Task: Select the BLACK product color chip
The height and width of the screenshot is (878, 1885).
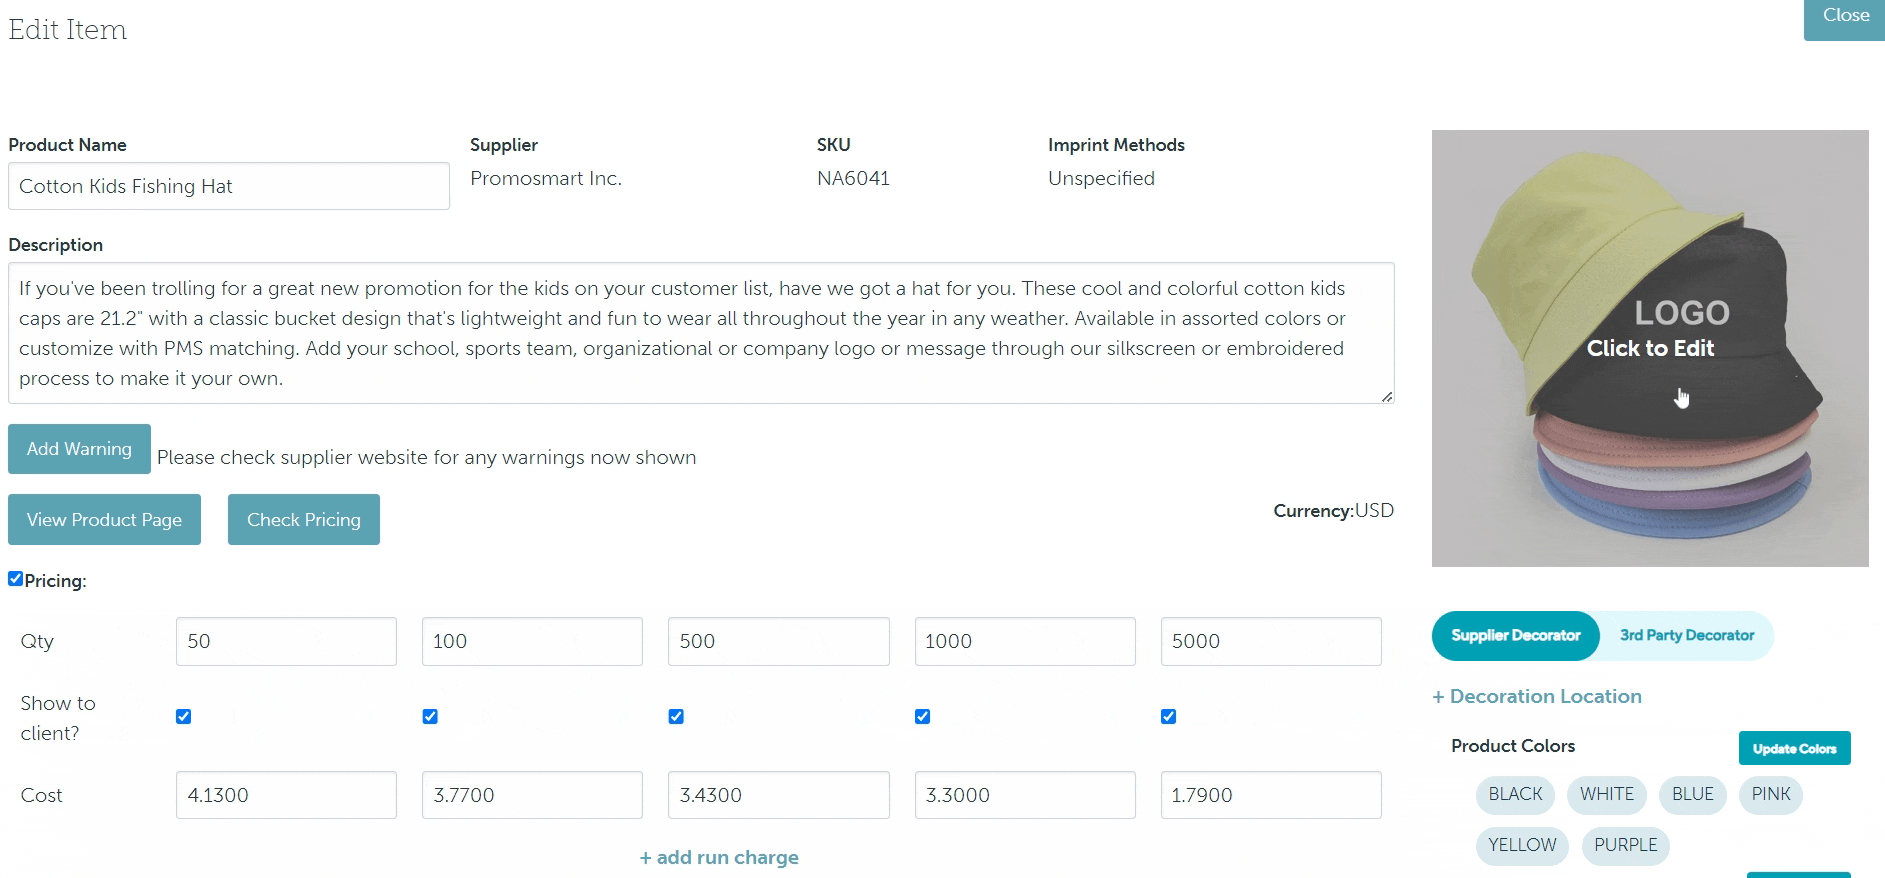Action: pyautogui.click(x=1515, y=795)
